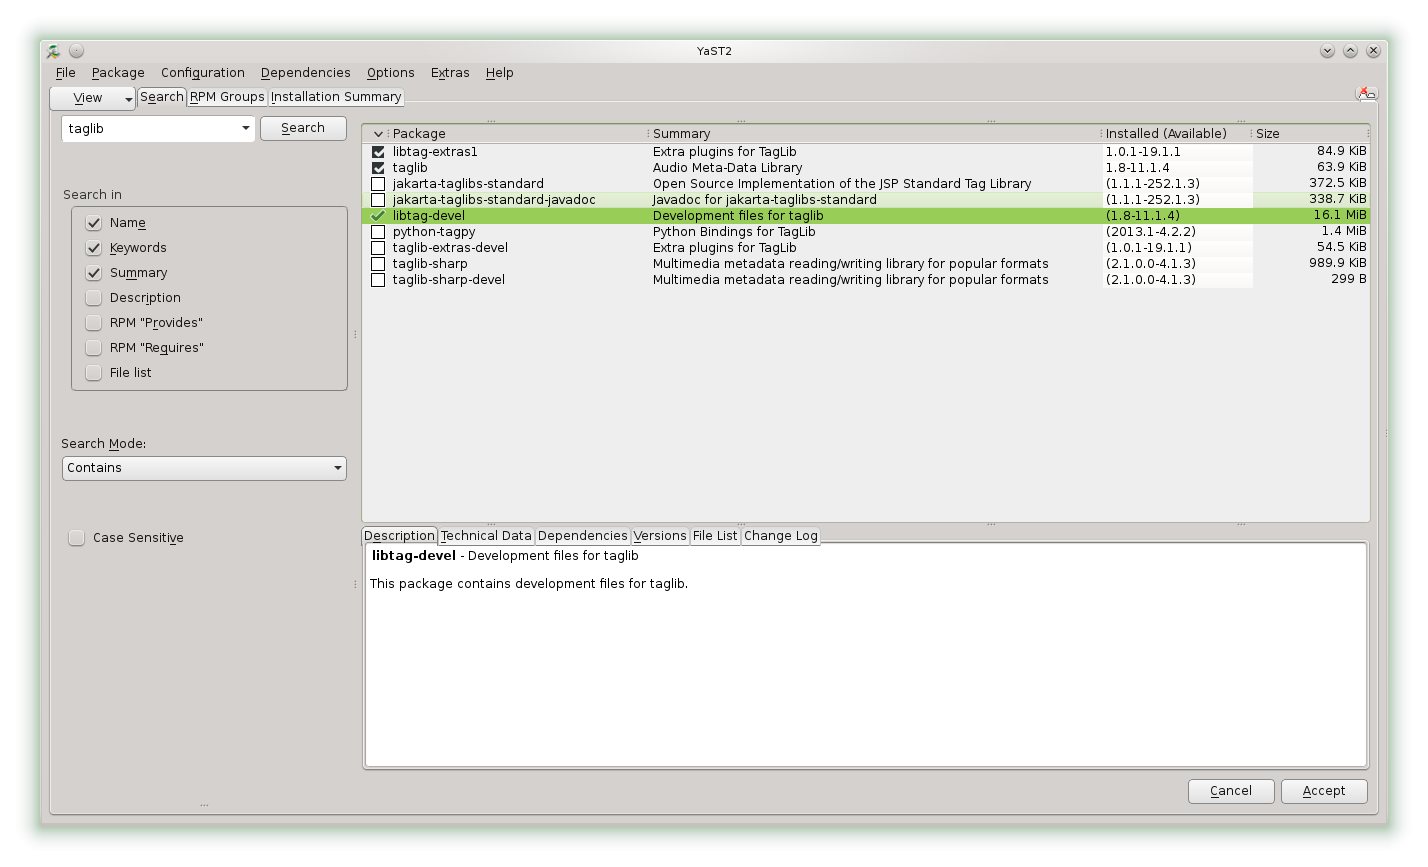Open the View dropdown button
This screenshot has height=867, width=1428.
[93, 98]
